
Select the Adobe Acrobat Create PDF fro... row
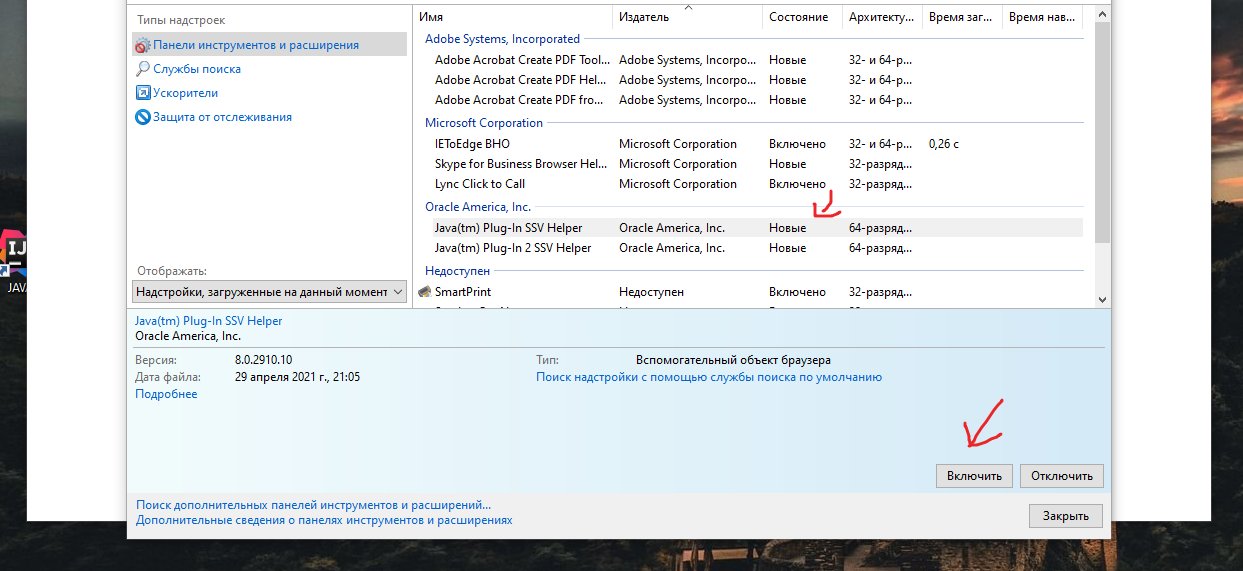tap(749, 100)
